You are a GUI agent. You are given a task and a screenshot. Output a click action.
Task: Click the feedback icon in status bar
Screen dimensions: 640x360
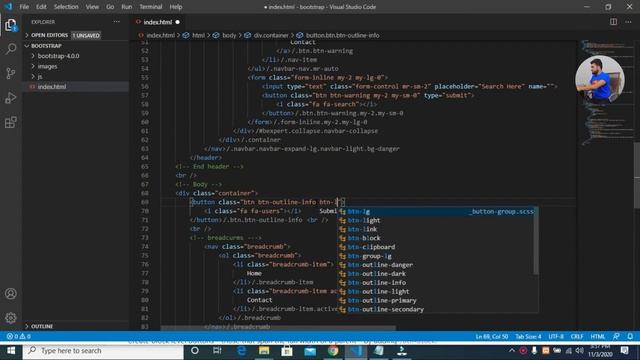[x=616, y=337]
